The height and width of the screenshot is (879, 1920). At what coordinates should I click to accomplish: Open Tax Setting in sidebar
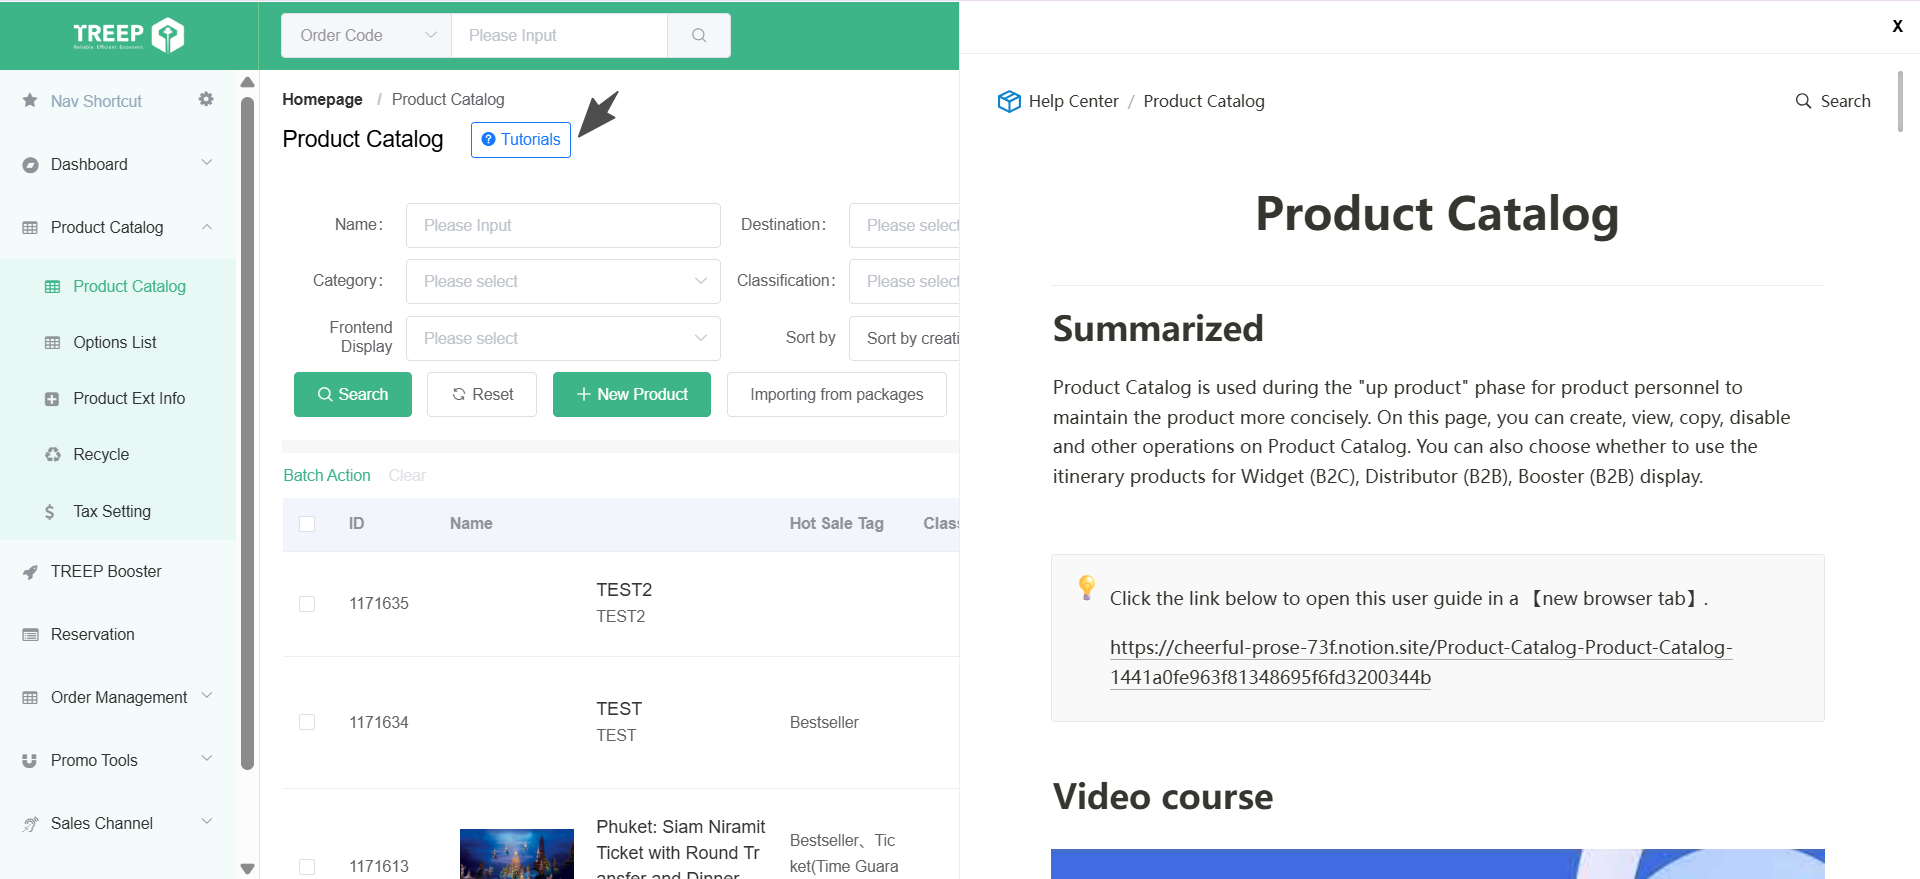click(x=112, y=511)
